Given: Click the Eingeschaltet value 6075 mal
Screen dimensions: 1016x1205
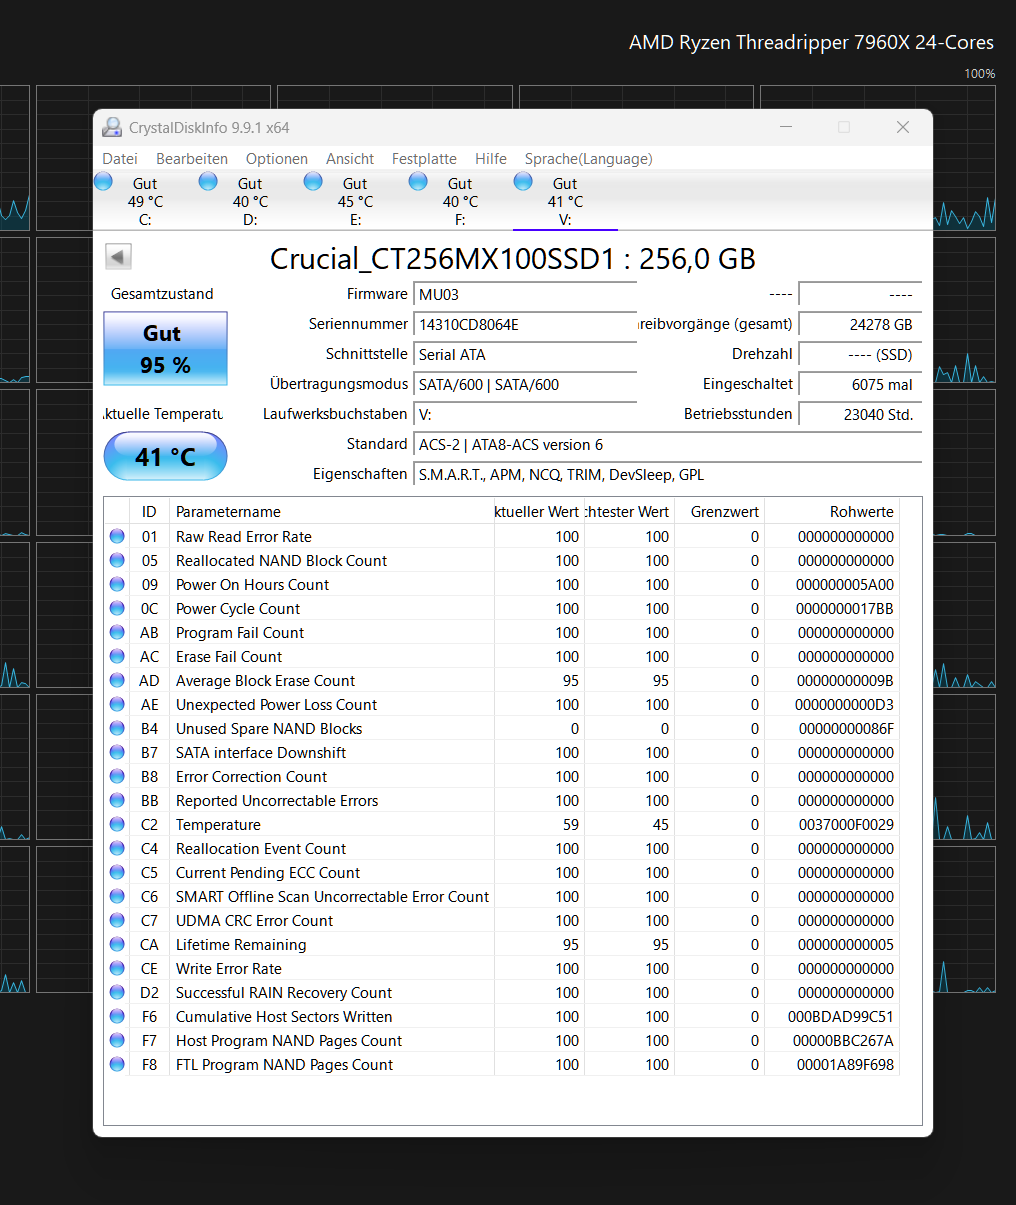Looking at the screenshot, I should pyautogui.click(x=860, y=385).
